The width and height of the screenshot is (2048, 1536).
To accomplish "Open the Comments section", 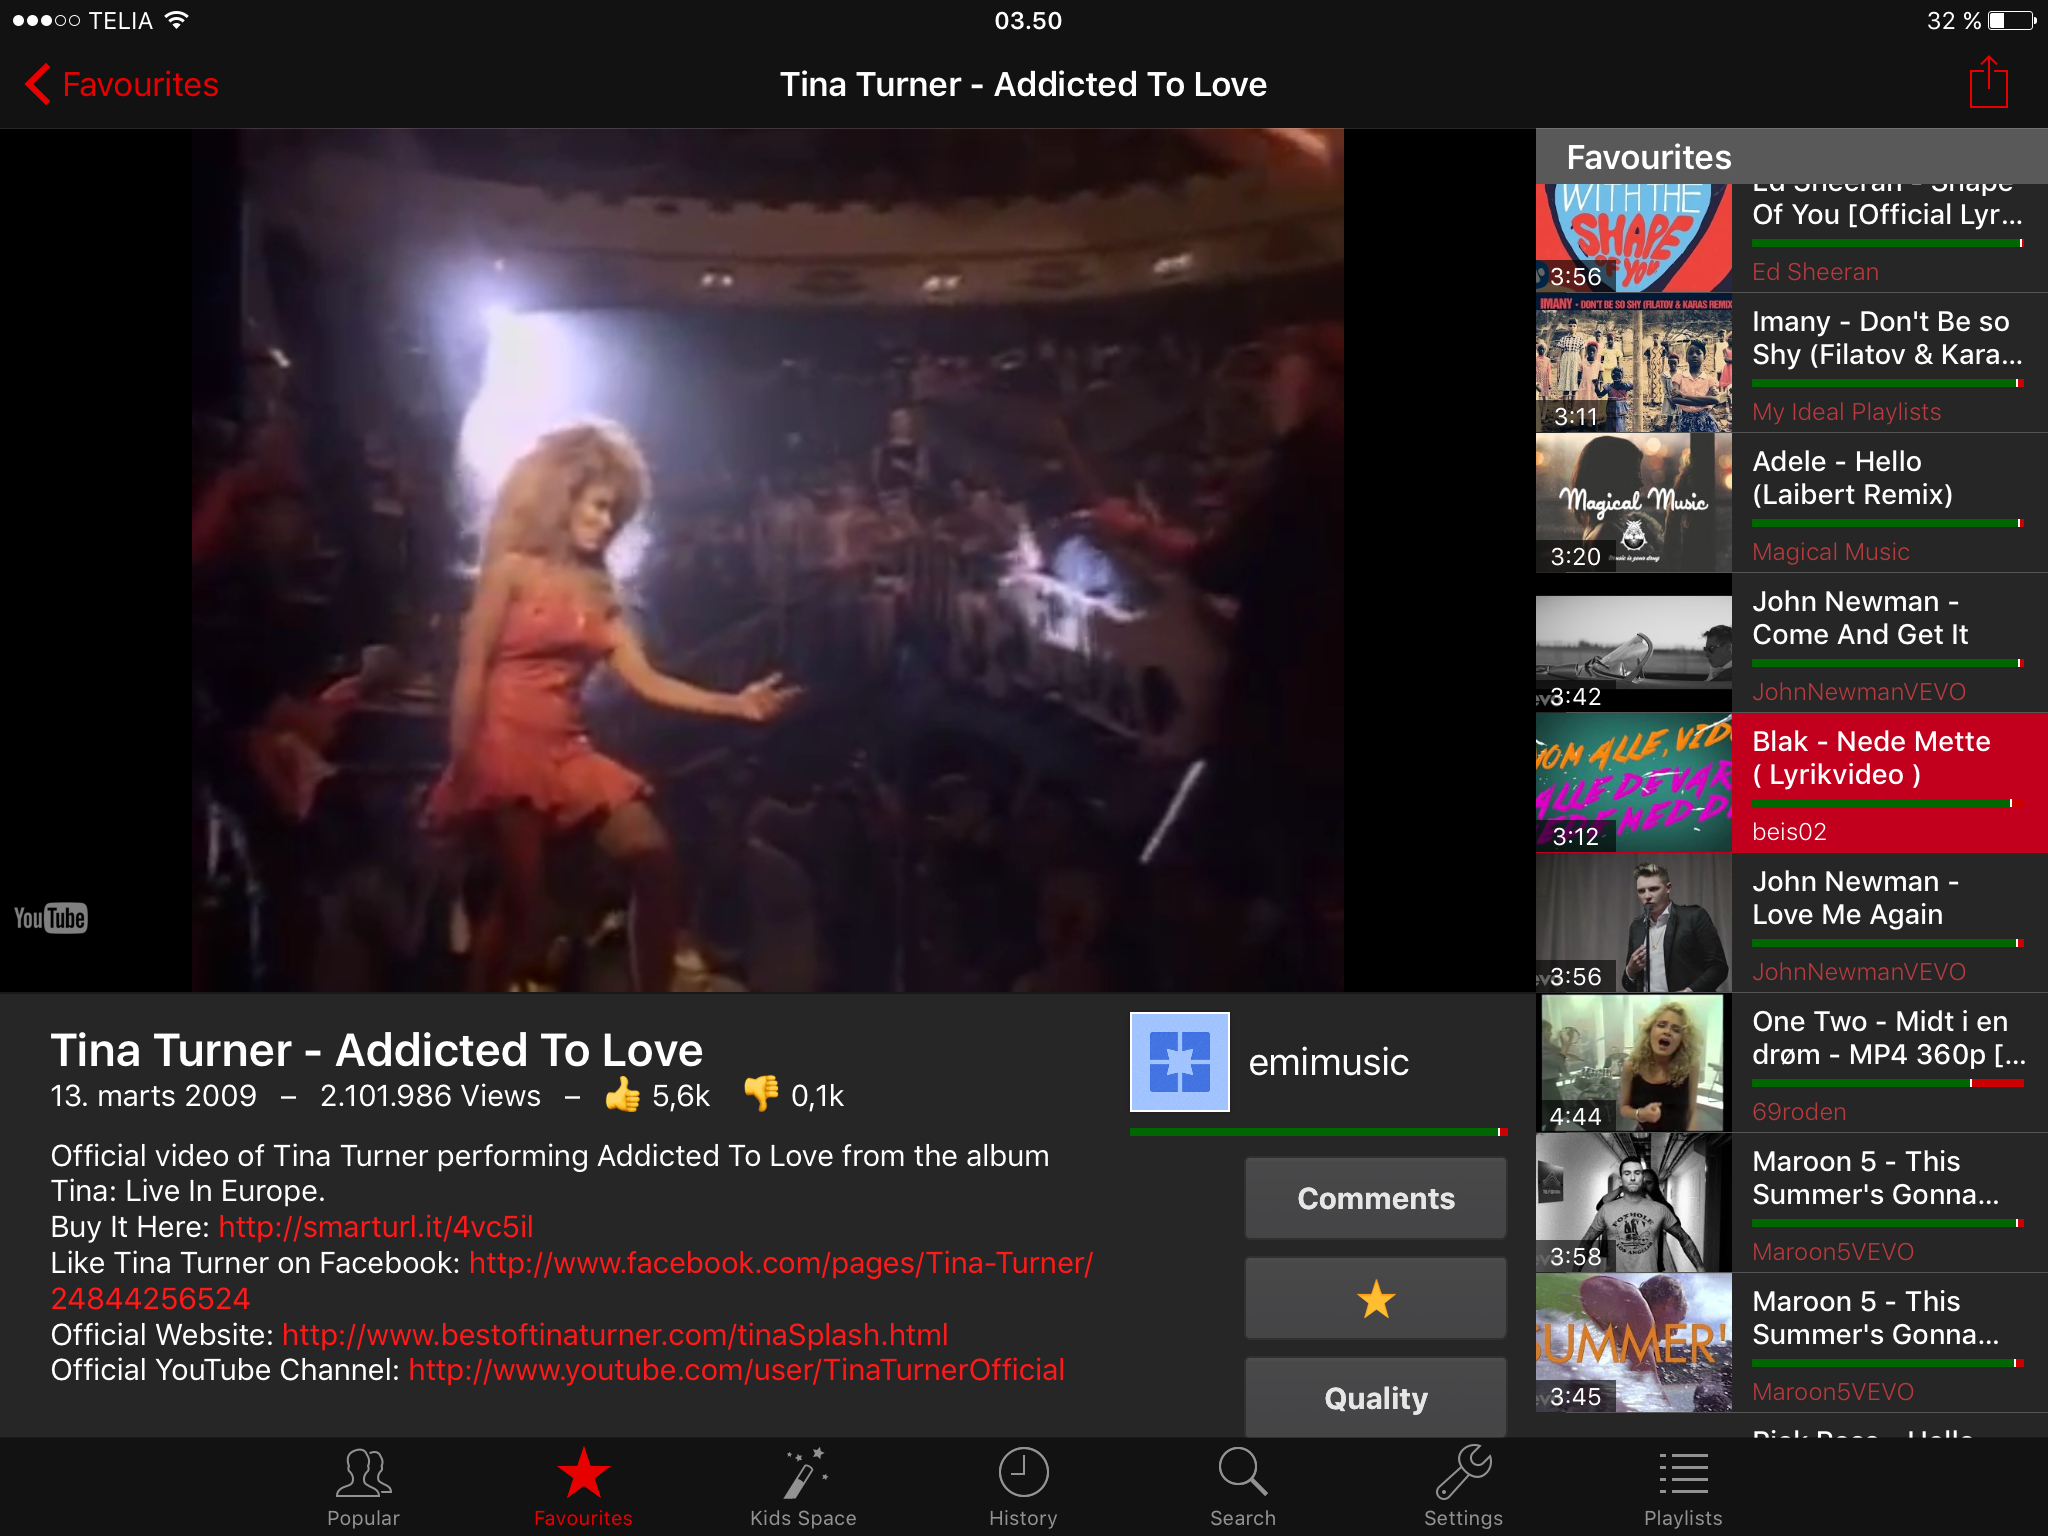I will click(1376, 1198).
